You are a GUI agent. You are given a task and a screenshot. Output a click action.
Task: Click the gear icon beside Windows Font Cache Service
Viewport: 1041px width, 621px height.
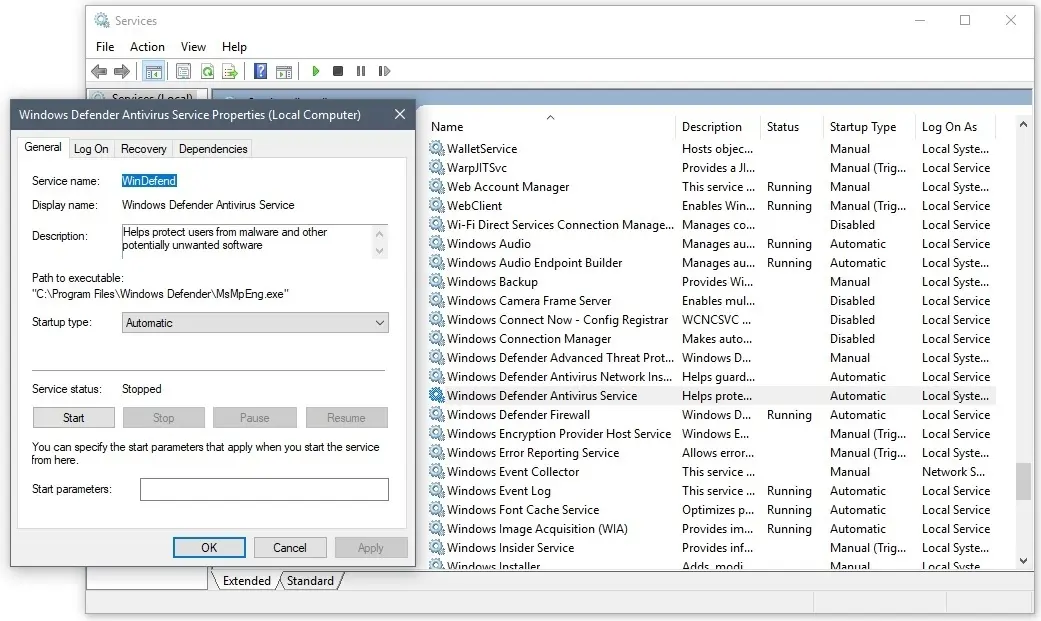(436, 509)
